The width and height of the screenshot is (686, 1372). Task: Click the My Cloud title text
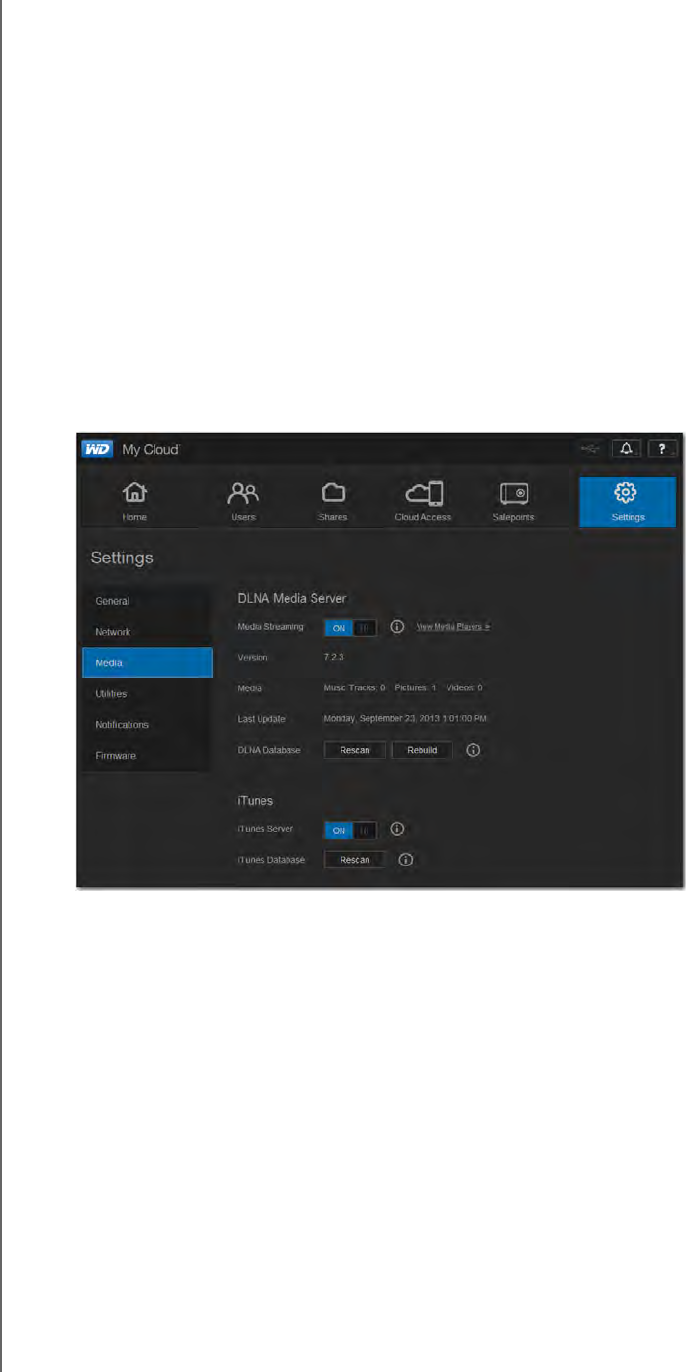click(x=150, y=449)
